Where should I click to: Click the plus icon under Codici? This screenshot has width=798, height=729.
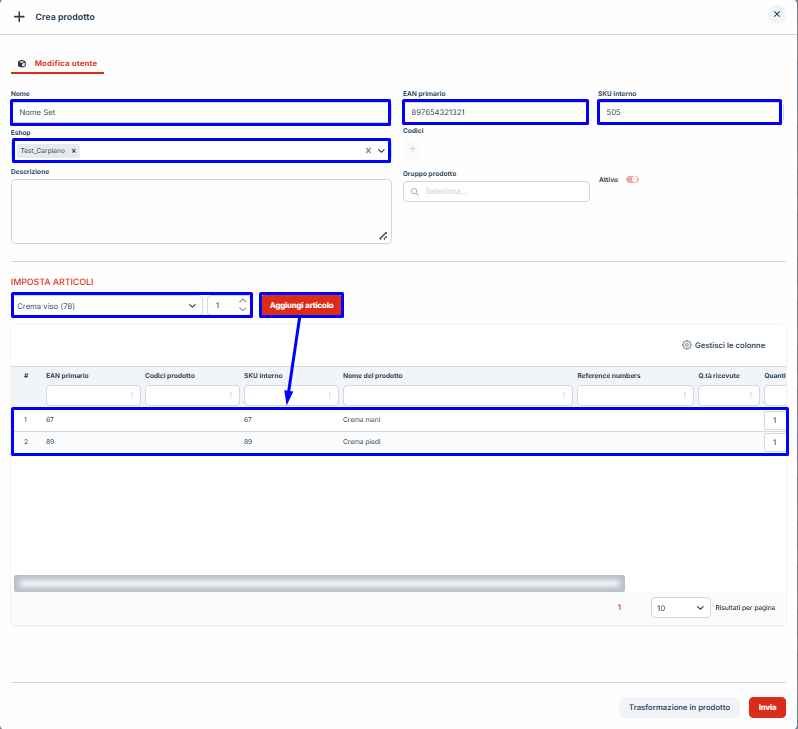click(413, 149)
